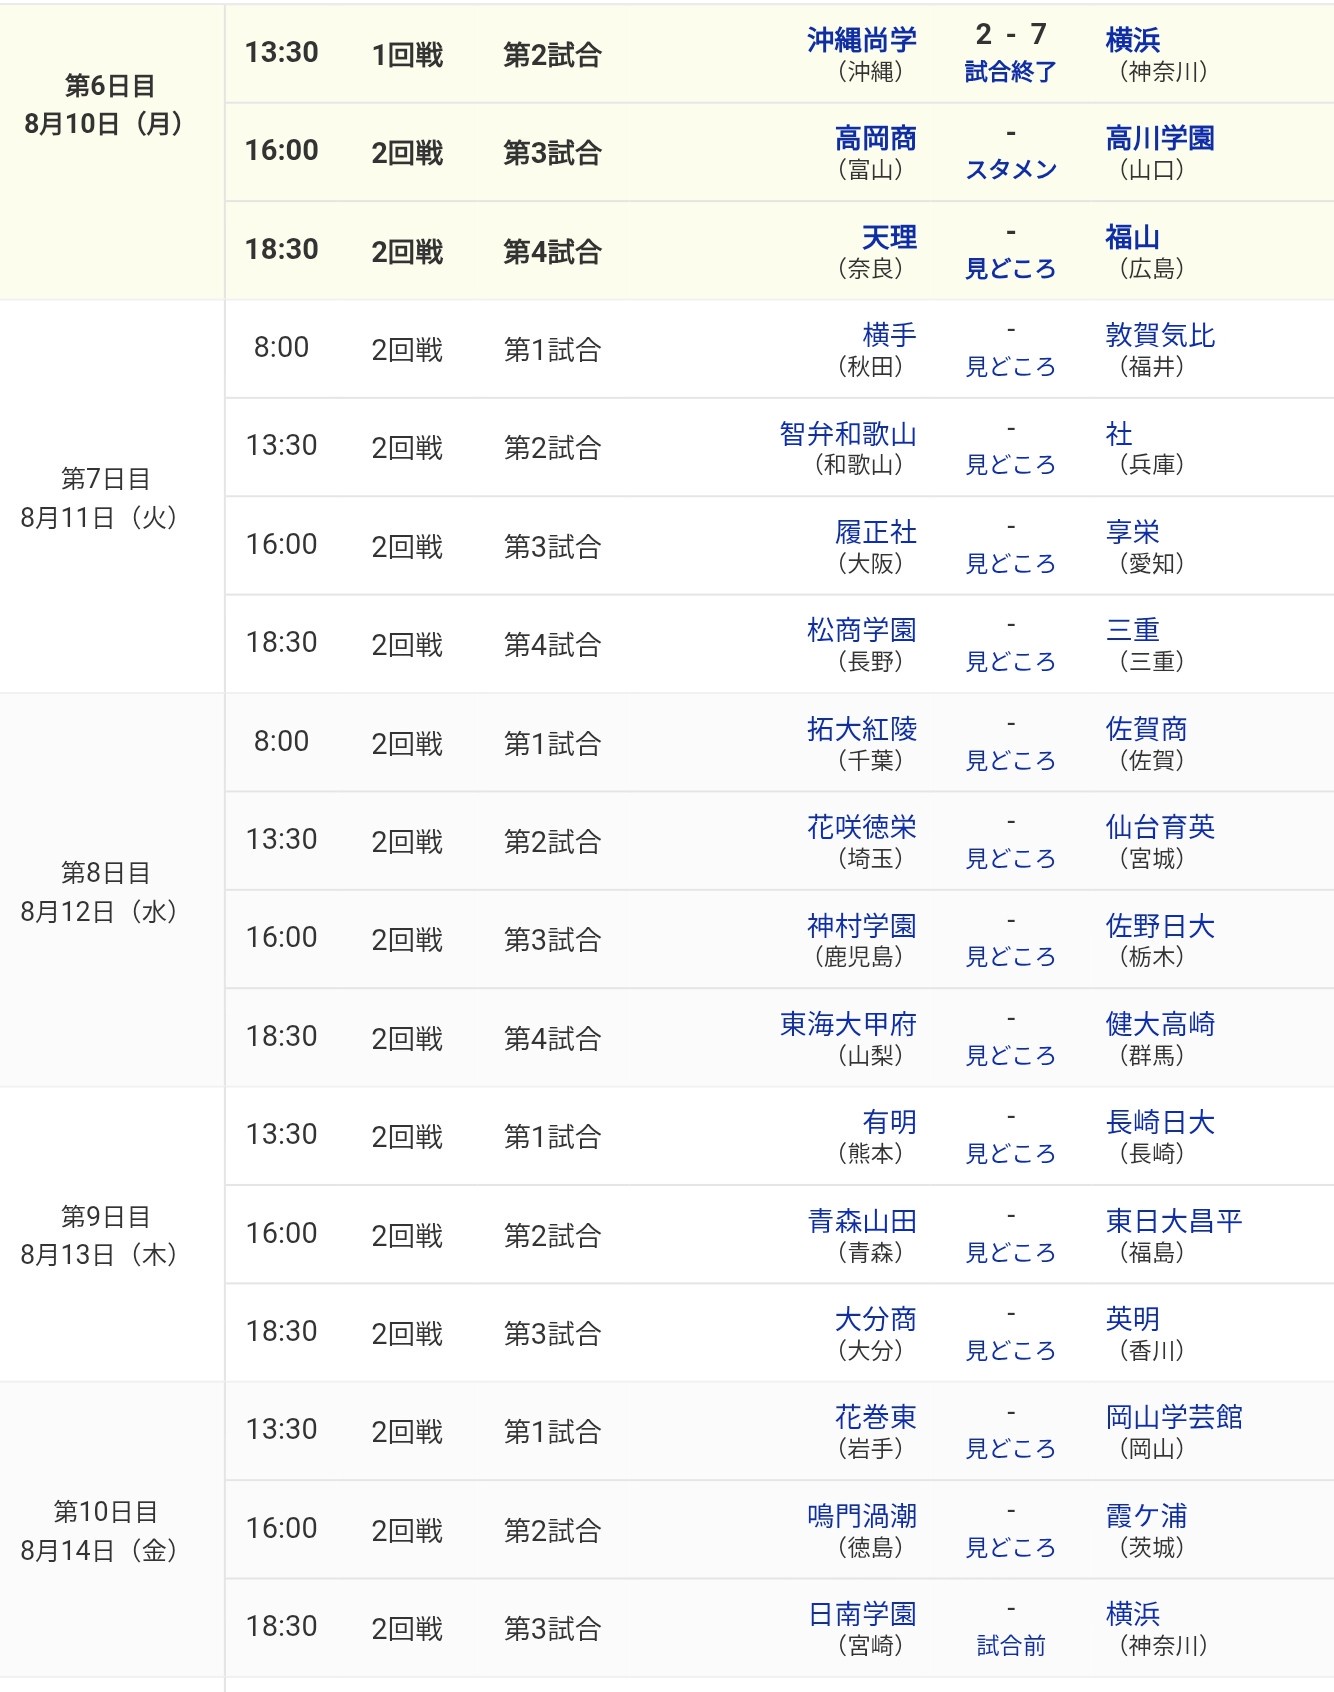Open 霞ケ浦 team page

1146,1516
